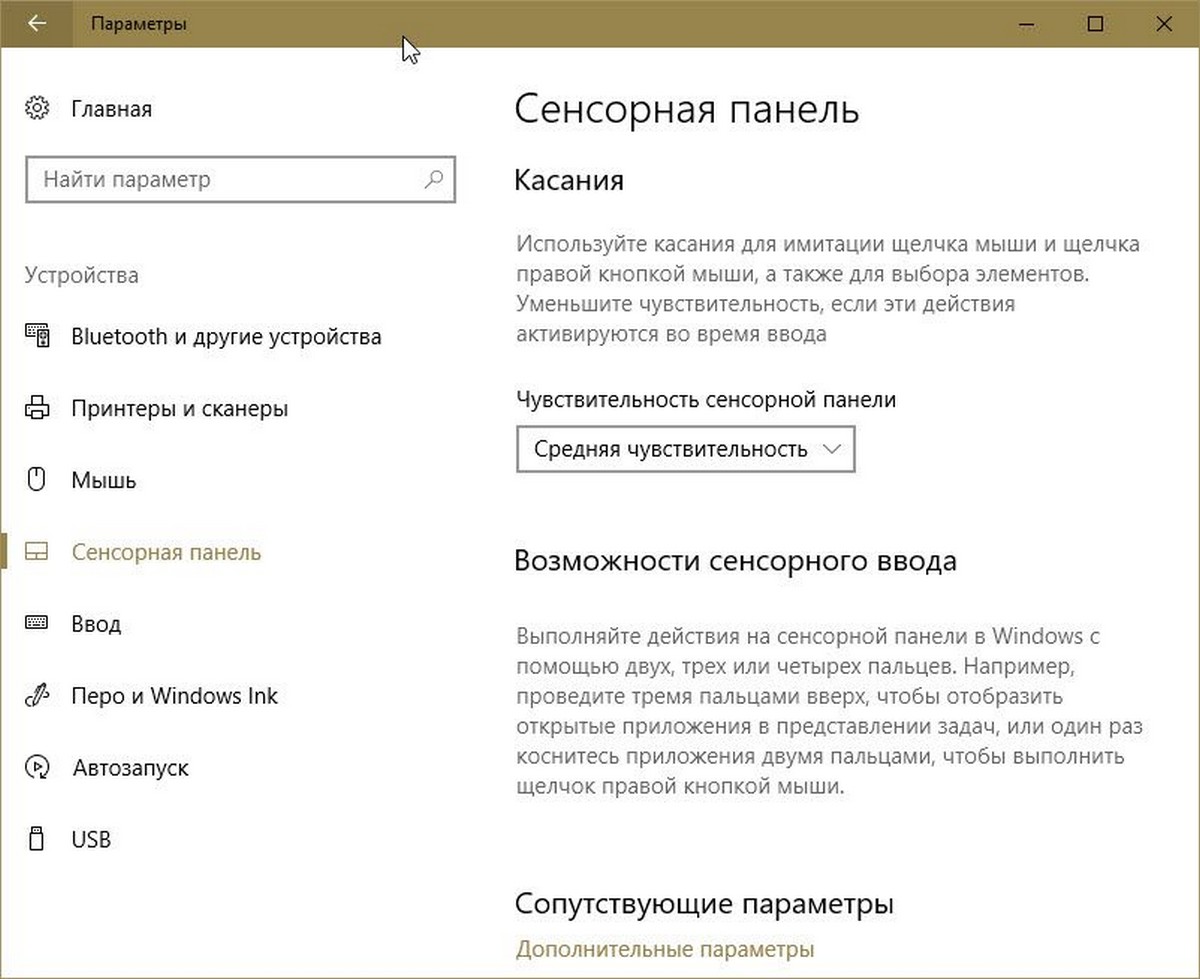Image resolution: width=1200 pixels, height=979 pixels.
Task: Open the USB settings page
Action: point(91,840)
